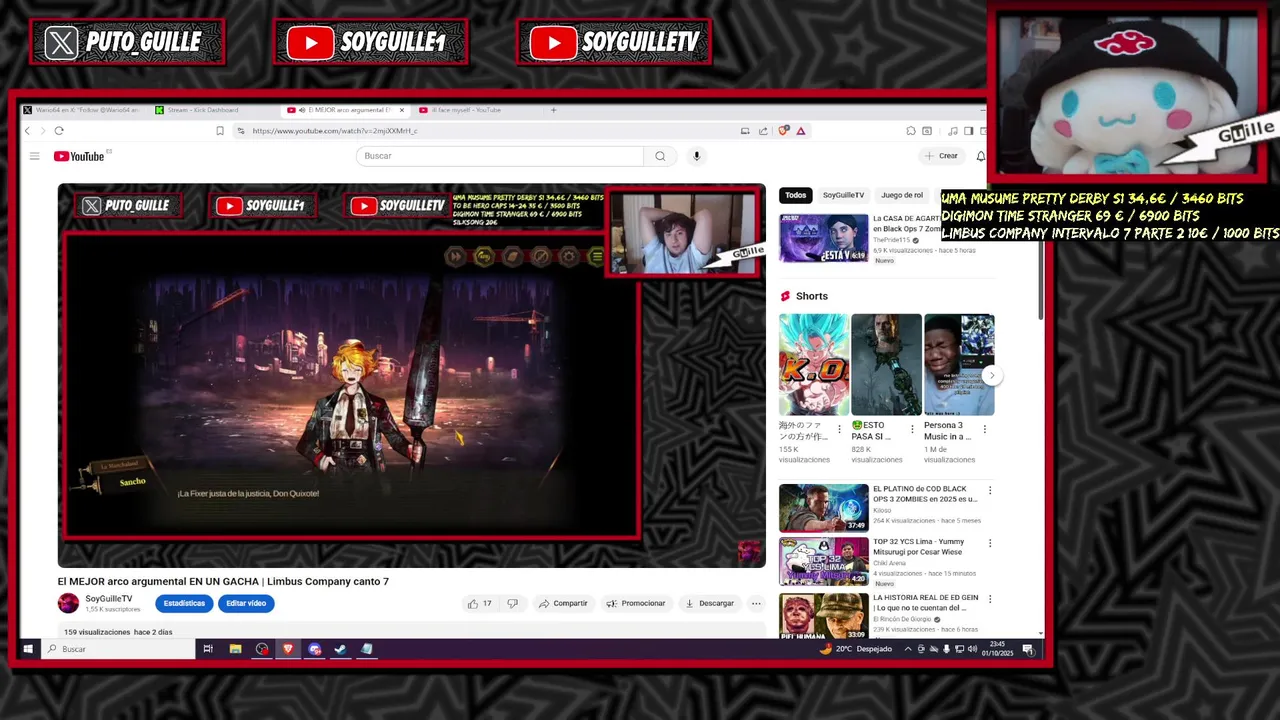Switch to Brave browser in the taskbar
Screen dimensions: 1280x720
point(288,649)
